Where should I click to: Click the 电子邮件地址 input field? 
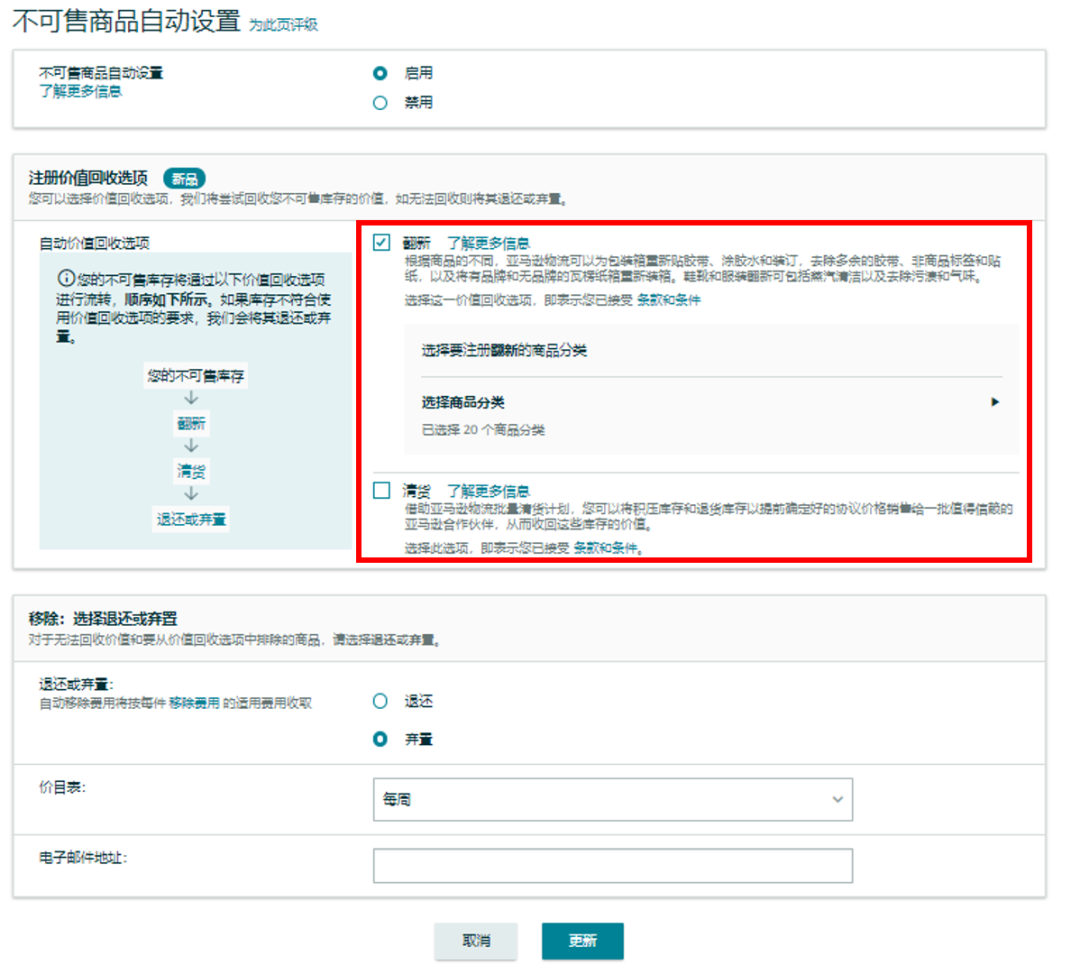click(x=613, y=865)
